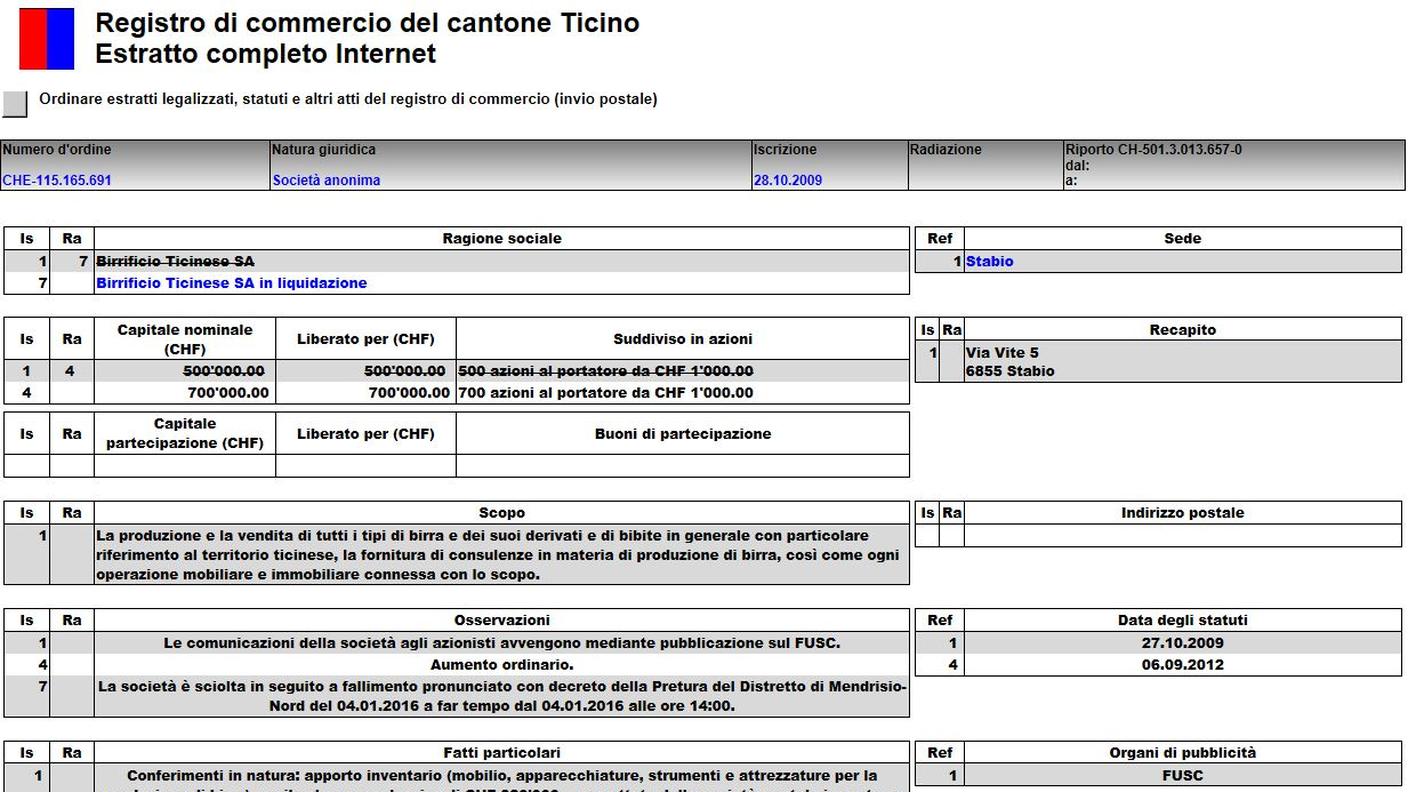Viewport: 1408px width, 792px height.
Task: Click the gray order-extracts button box
Action: point(15,104)
